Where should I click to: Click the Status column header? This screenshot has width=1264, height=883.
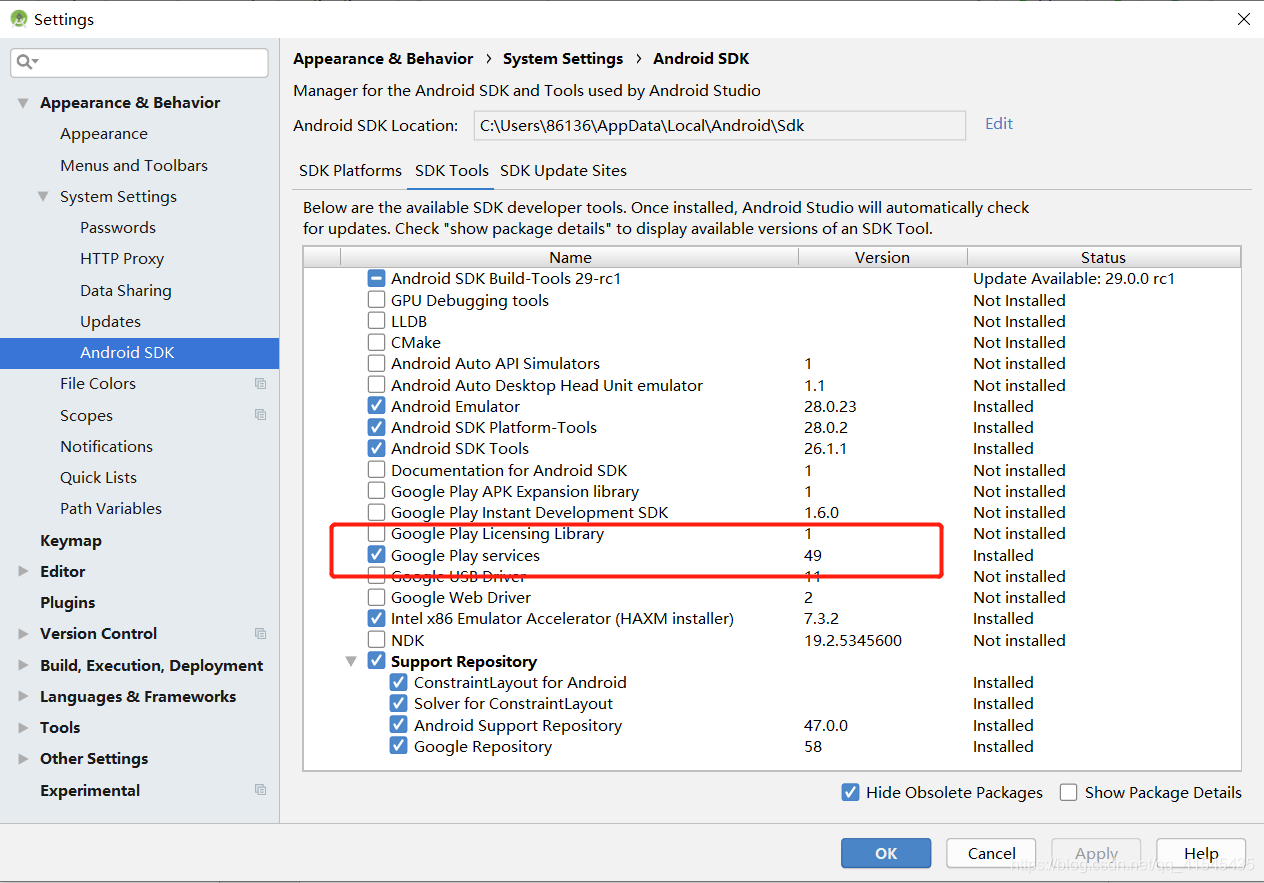pos(1103,258)
